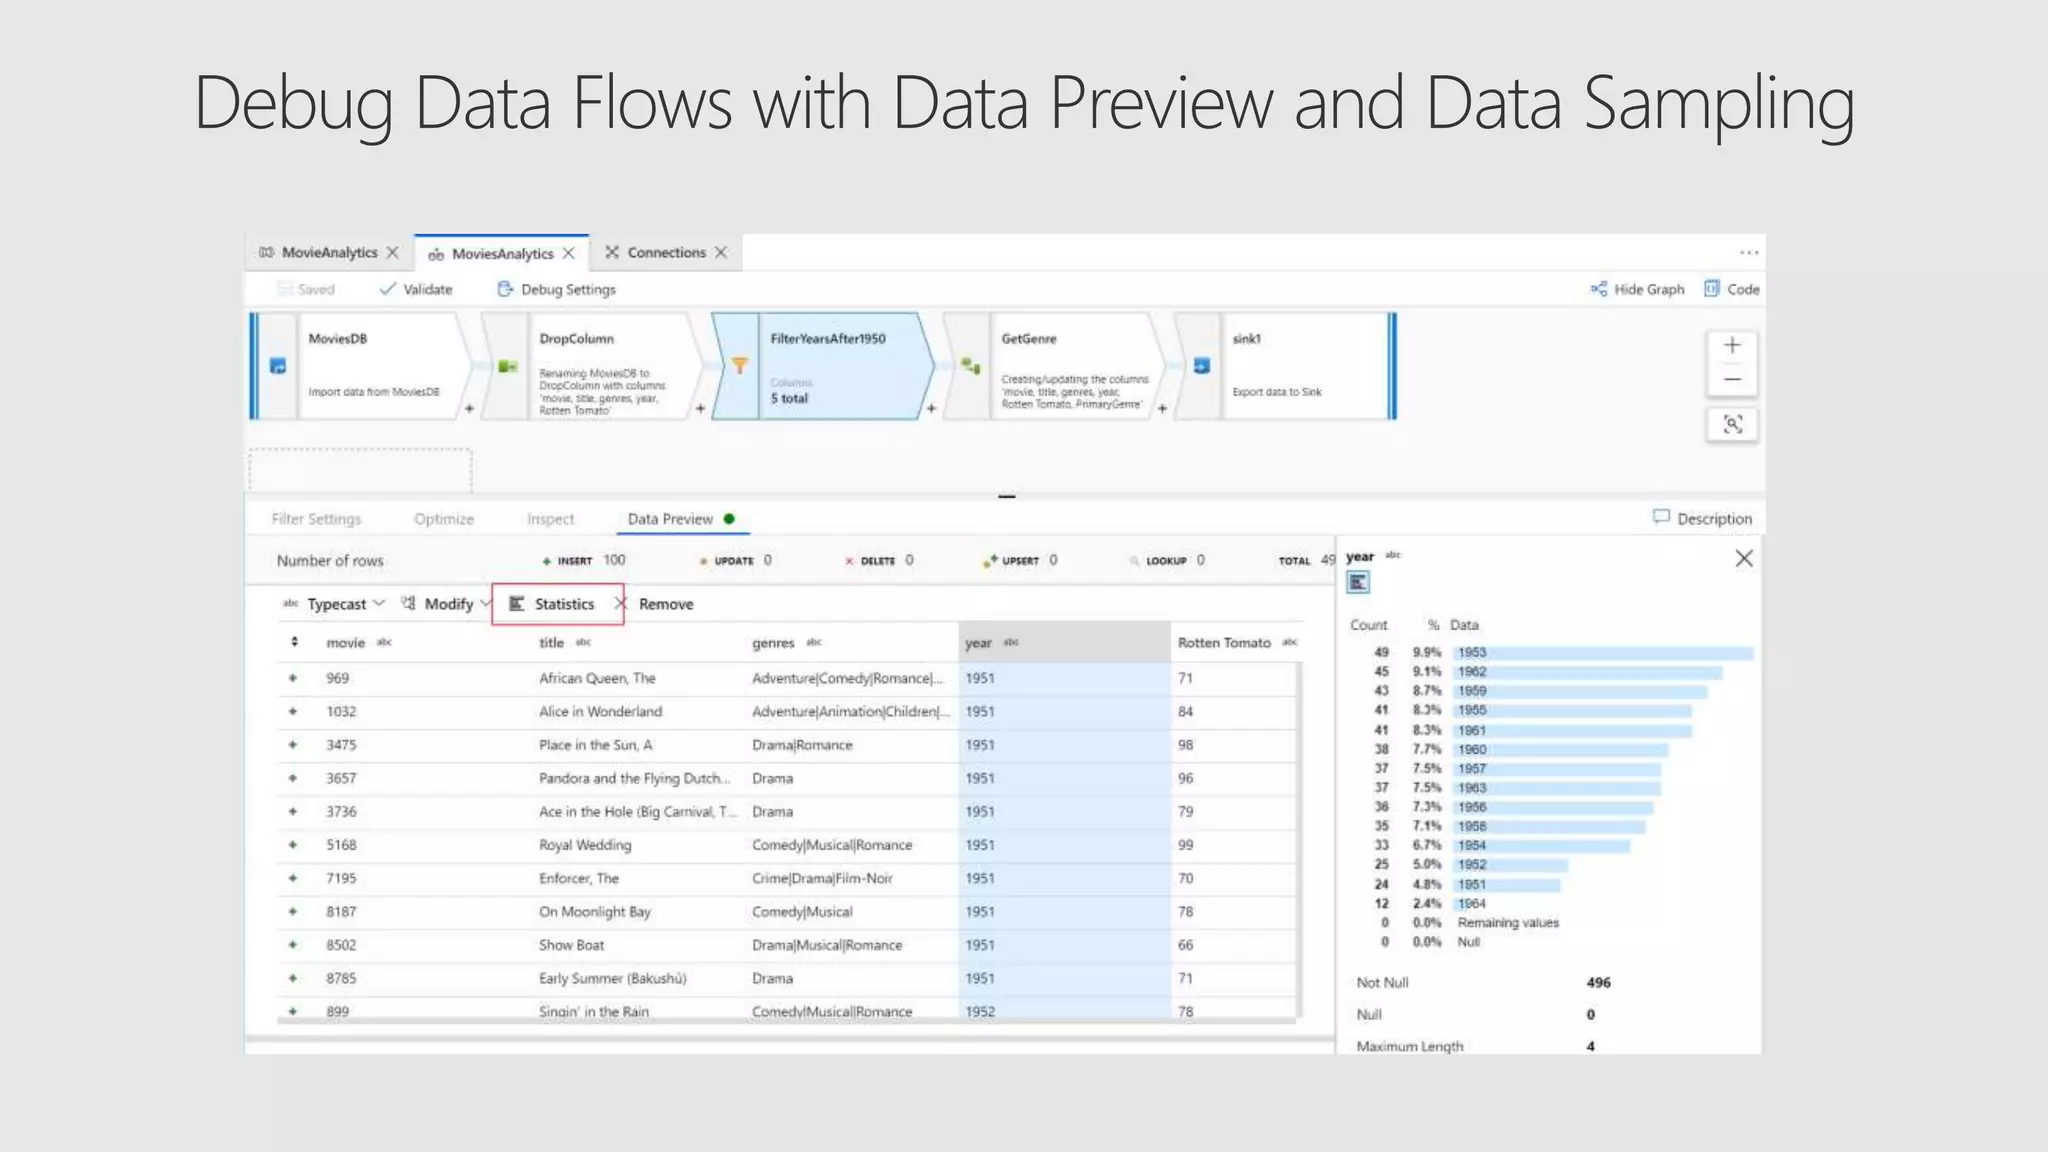Click the GetGenre derived column icon
Screen dimensions: 2048x1152
970,366
